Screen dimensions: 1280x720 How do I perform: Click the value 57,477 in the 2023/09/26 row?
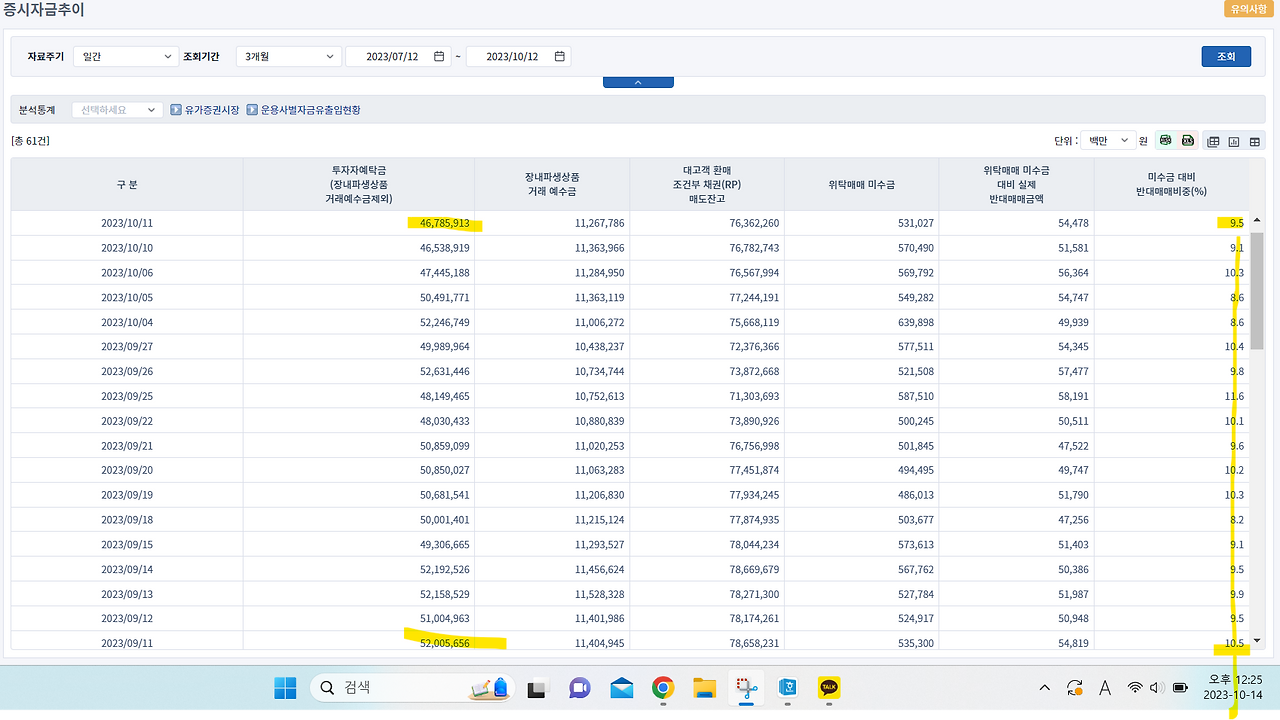point(1073,371)
